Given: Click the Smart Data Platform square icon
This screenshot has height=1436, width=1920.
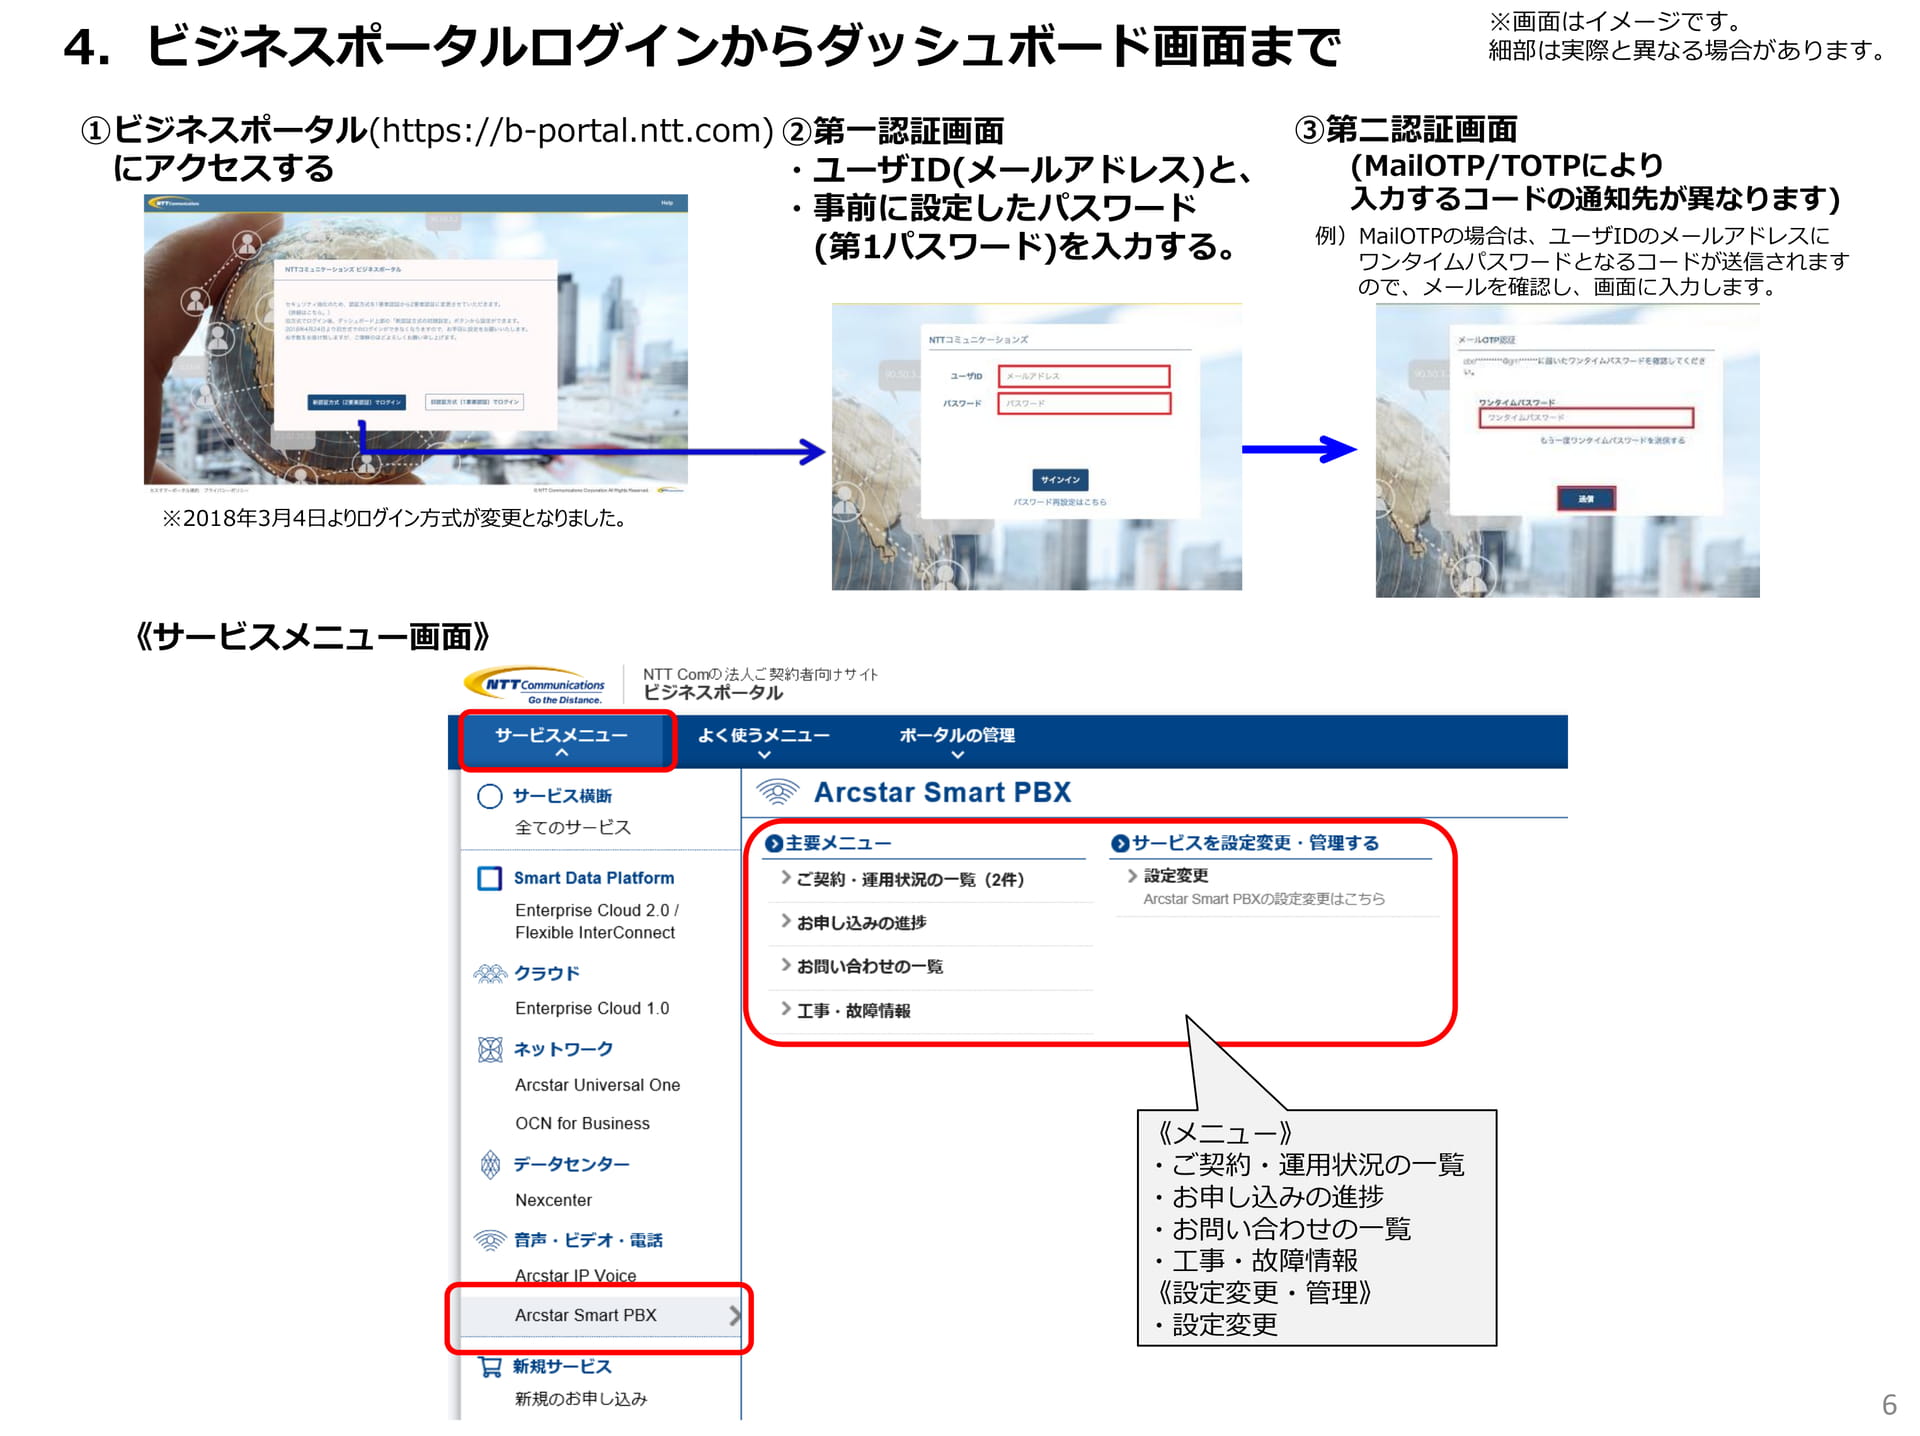Looking at the screenshot, I should [490, 878].
